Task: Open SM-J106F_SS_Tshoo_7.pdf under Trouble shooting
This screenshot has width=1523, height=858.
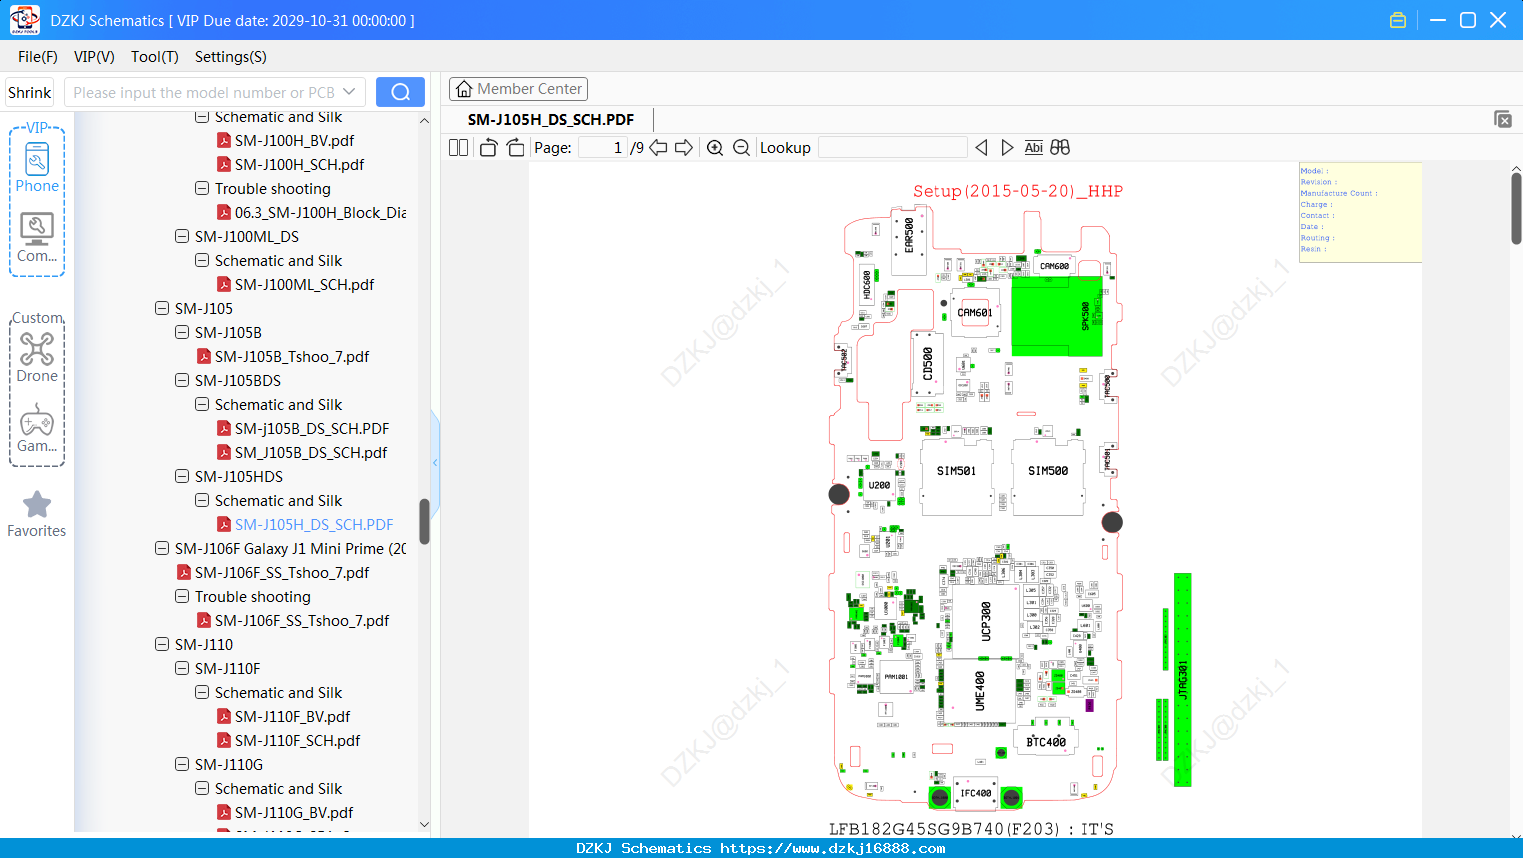Action: click(302, 621)
